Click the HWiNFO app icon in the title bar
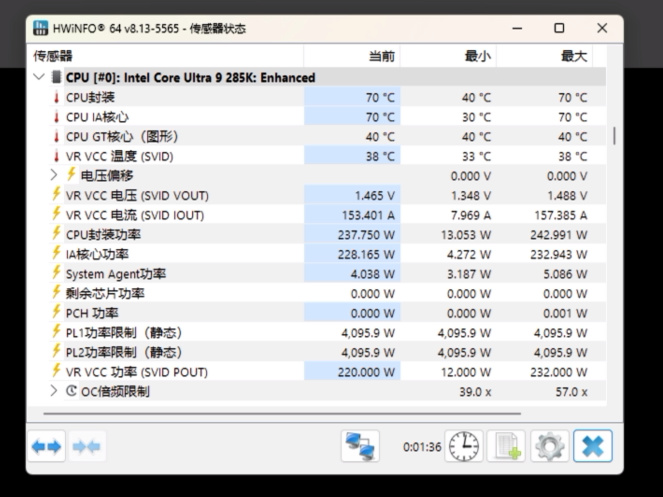663x497 pixels. coord(41,28)
